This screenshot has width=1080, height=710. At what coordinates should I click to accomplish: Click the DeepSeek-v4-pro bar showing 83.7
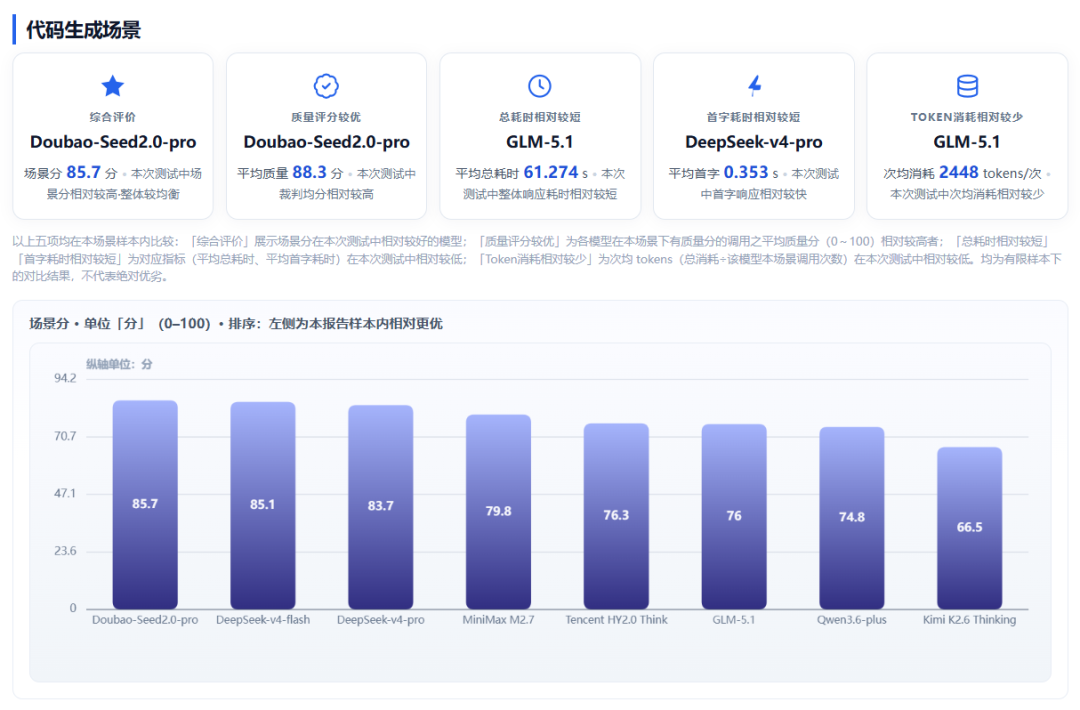(x=380, y=508)
